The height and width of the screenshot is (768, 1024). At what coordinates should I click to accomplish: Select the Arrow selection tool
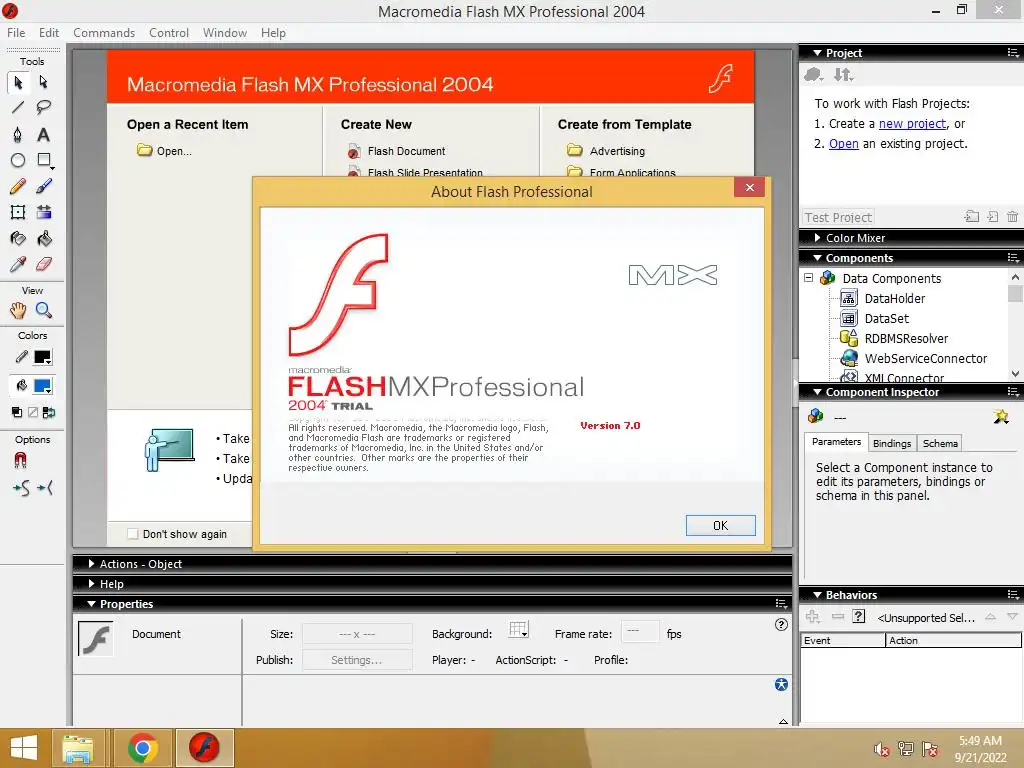18,82
